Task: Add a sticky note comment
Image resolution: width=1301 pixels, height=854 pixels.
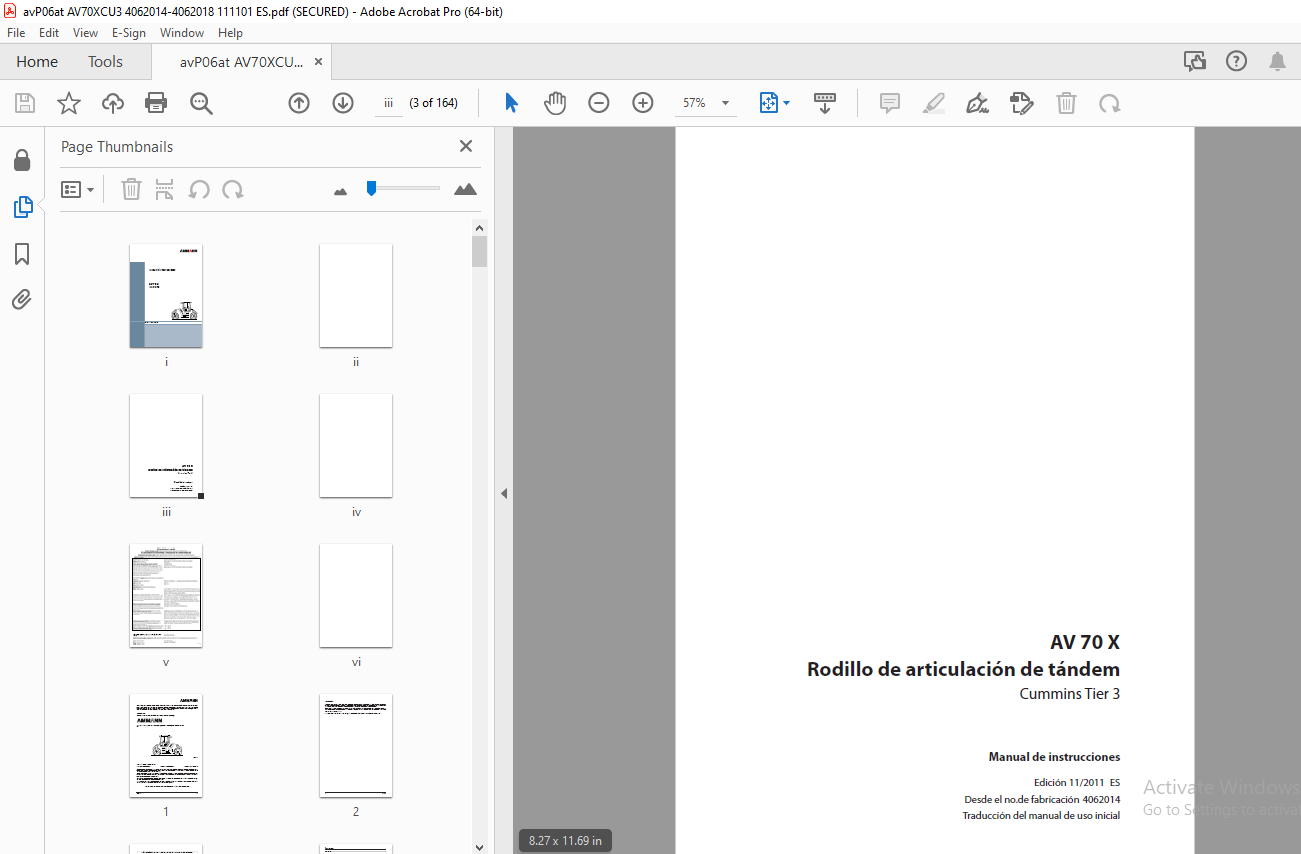Action: [890, 103]
